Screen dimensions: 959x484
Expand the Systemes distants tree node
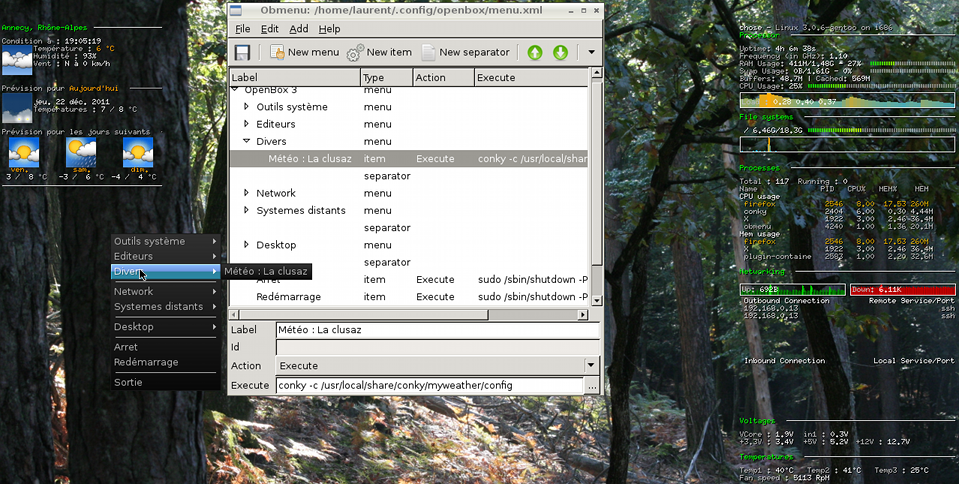pos(247,210)
